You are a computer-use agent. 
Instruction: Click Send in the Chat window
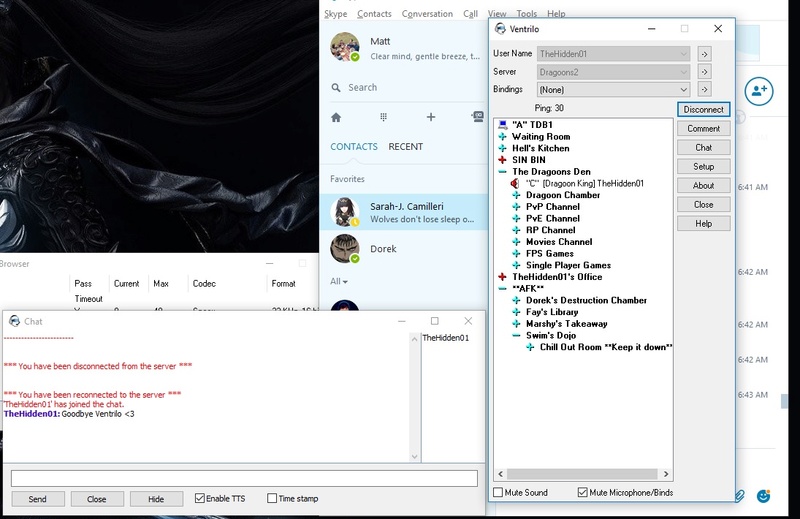pos(38,499)
